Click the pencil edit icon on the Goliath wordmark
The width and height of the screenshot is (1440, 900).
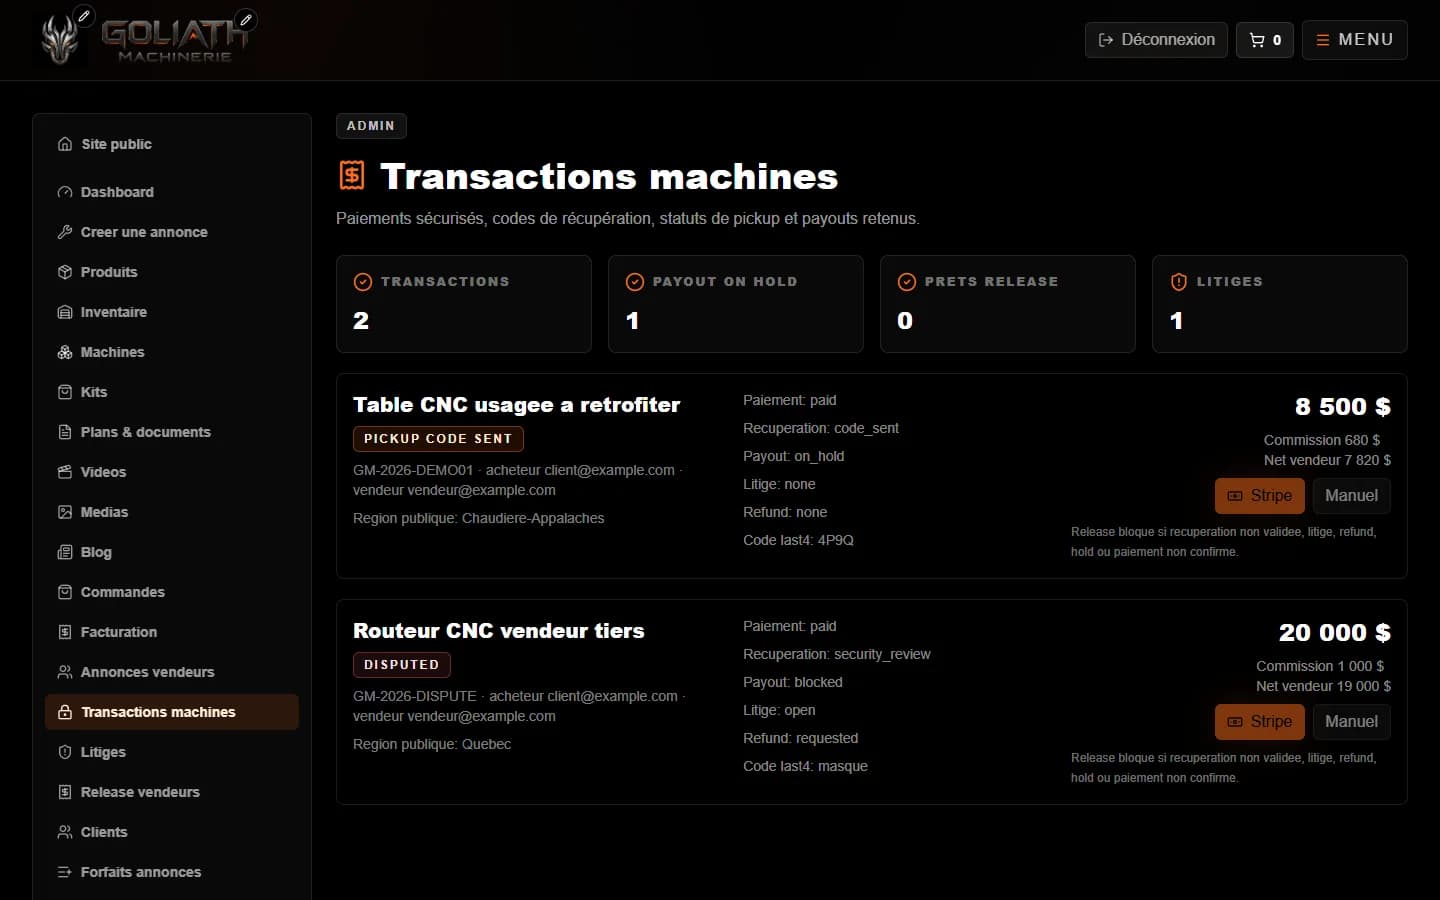(246, 19)
